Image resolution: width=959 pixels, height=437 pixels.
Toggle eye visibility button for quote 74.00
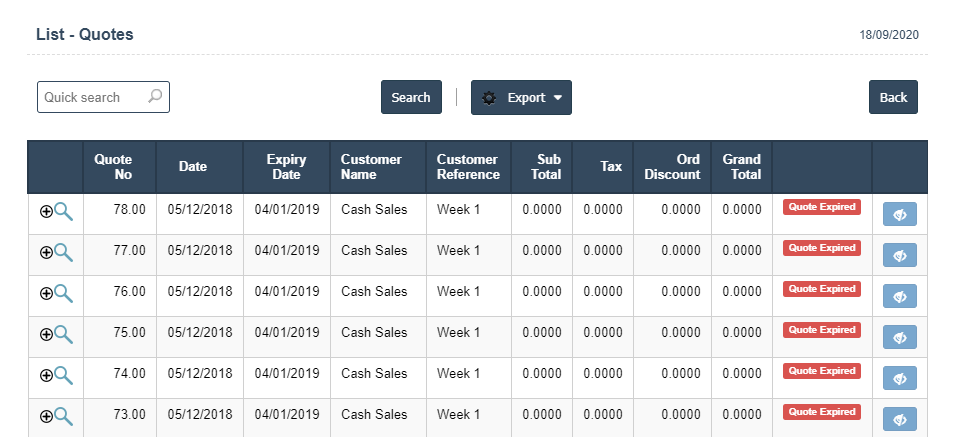pyautogui.click(x=900, y=378)
